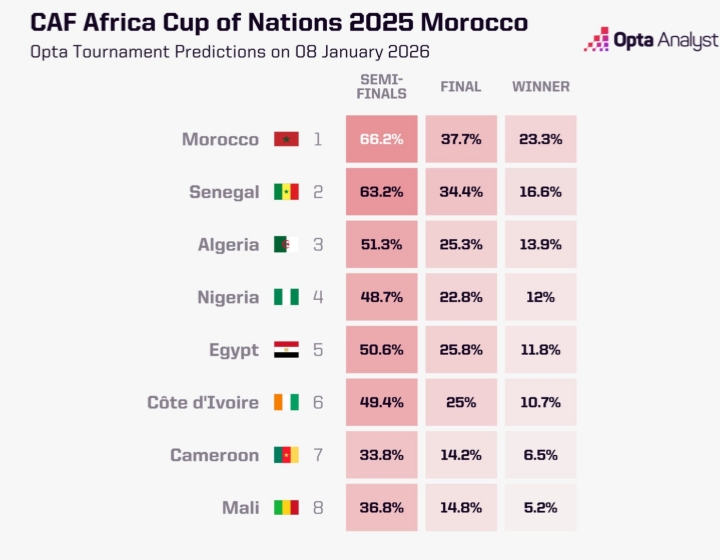Click the Algeria flag icon
This screenshot has width=720, height=560.
[x=286, y=245]
